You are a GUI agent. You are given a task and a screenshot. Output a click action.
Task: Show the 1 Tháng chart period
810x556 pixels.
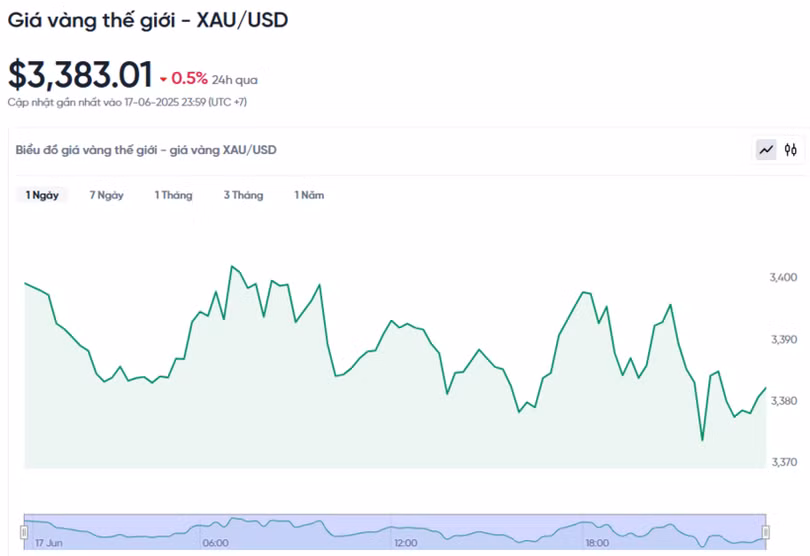[173, 195]
